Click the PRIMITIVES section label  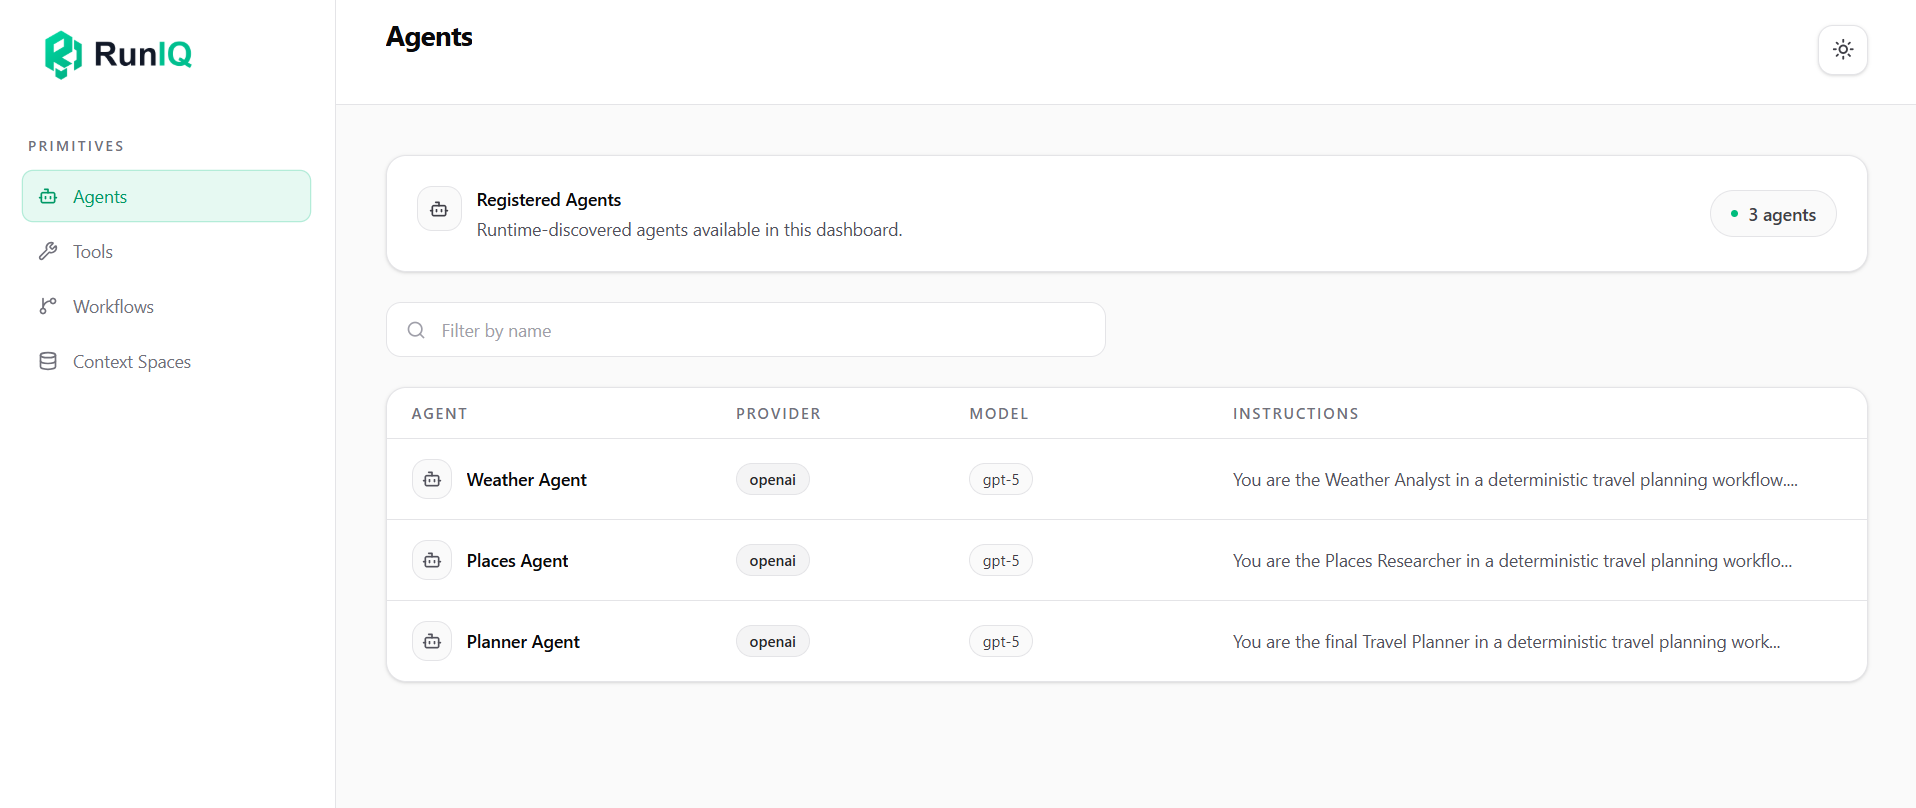pos(76,146)
